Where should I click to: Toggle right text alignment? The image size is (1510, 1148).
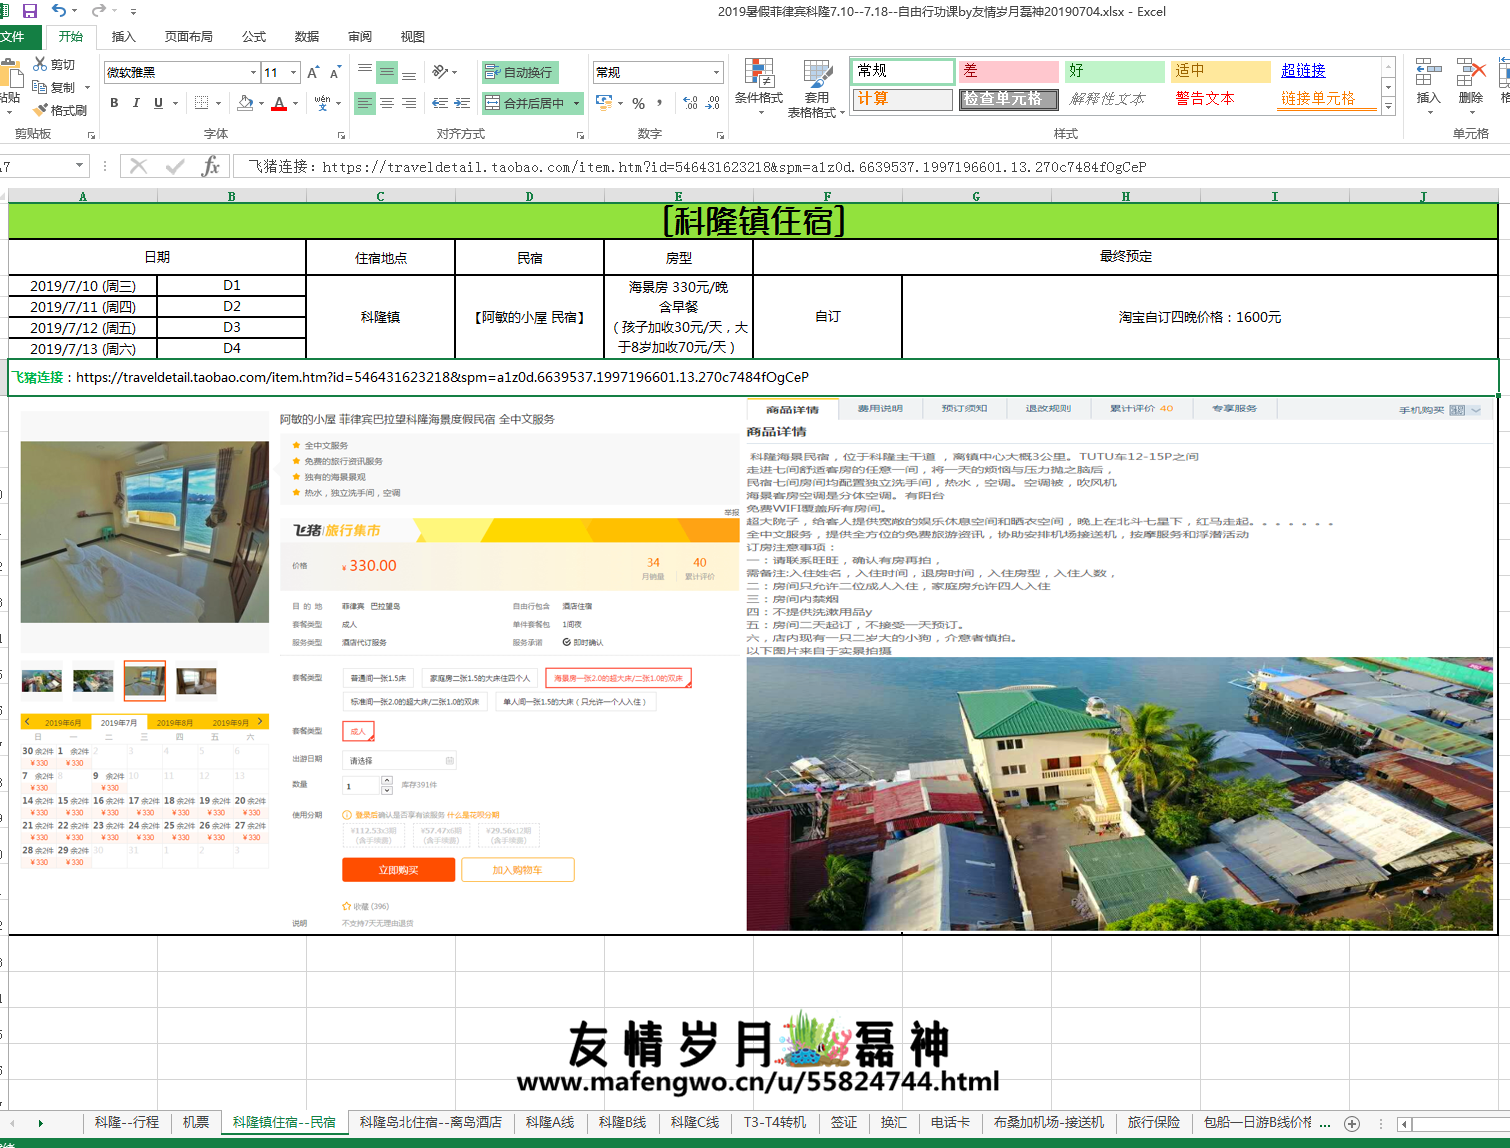pyautogui.click(x=409, y=103)
